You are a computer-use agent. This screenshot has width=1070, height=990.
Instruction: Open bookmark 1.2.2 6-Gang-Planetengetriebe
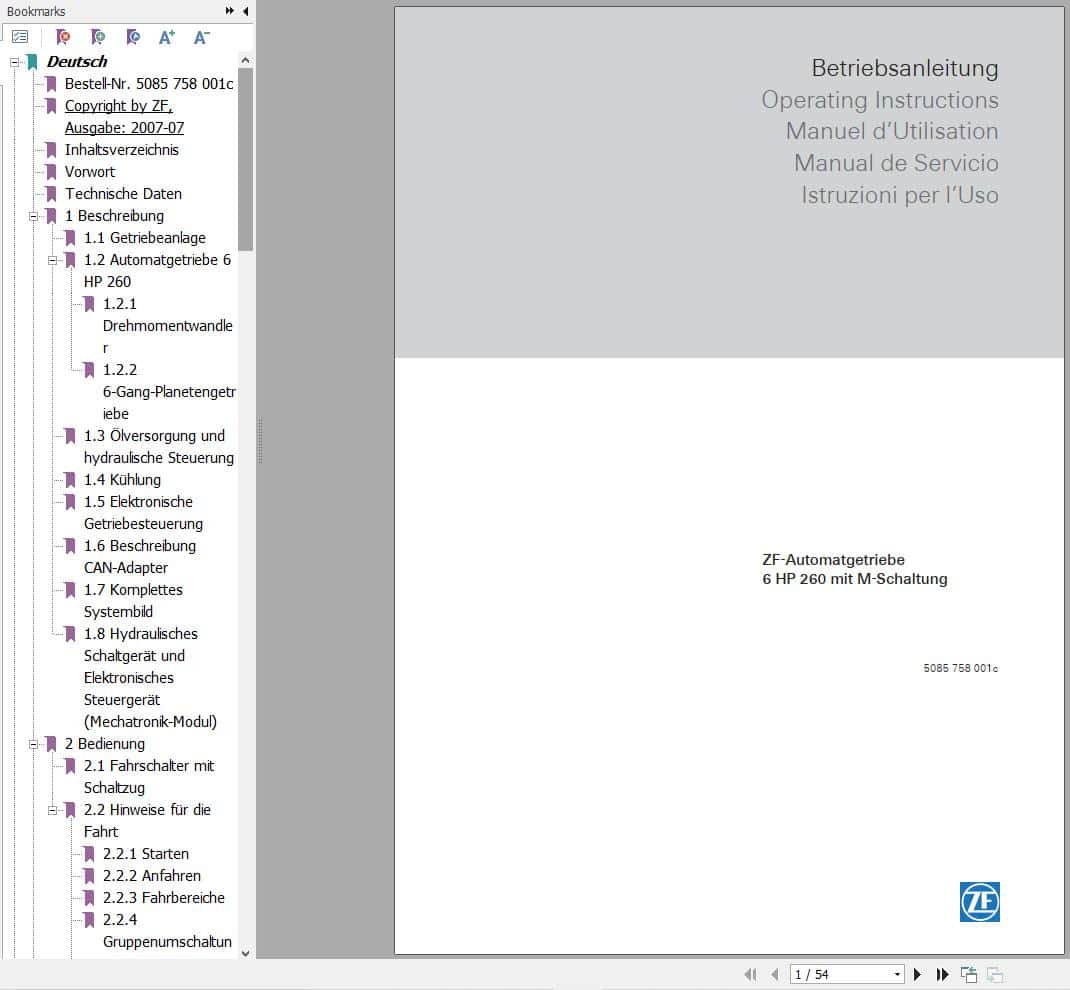pos(169,392)
